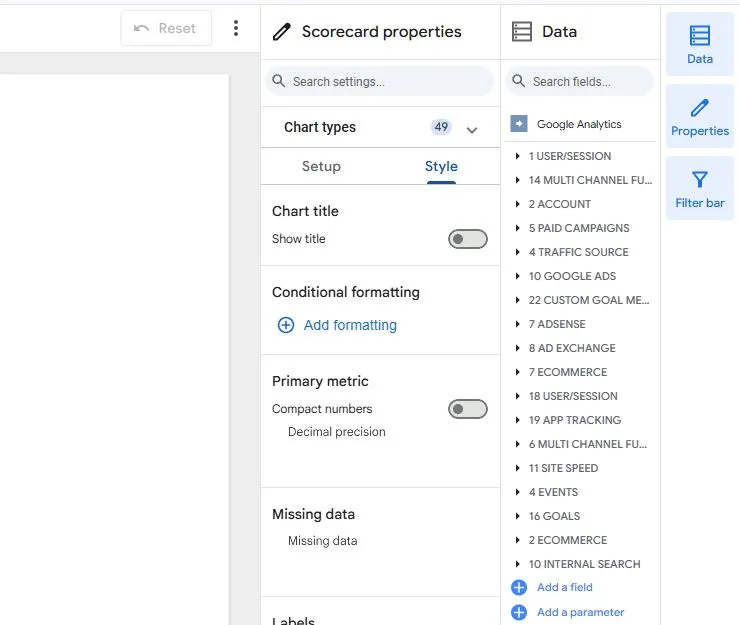
Task: Click the Add a field link
Action: [564, 587]
